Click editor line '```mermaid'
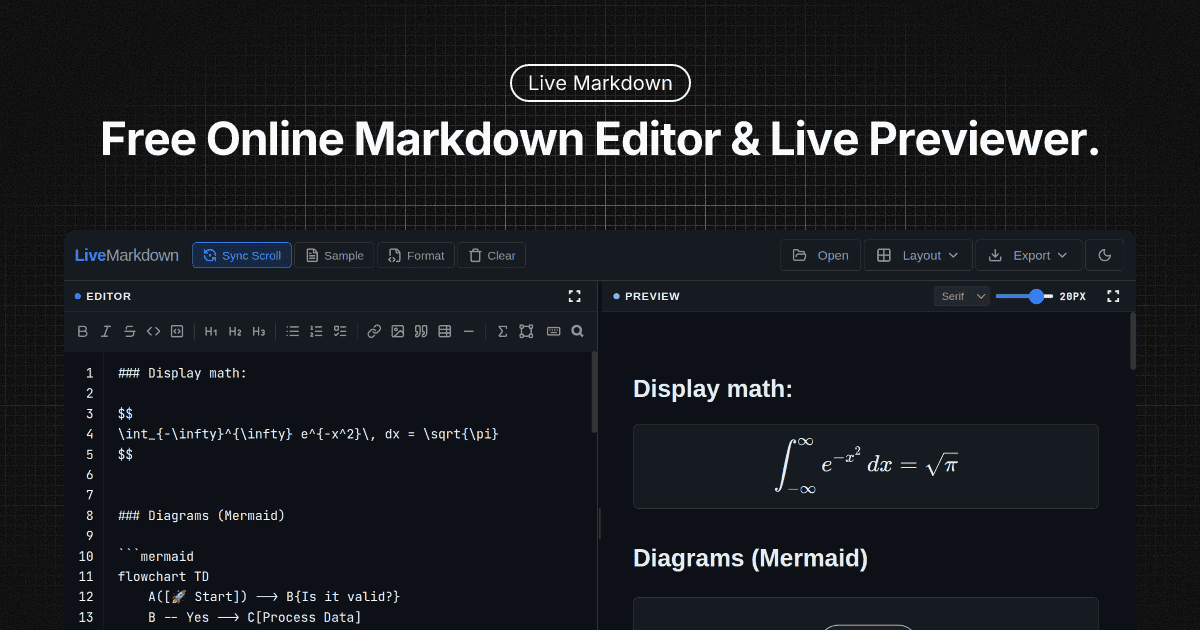This screenshot has width=1200, height=630. pyautogui.click(x=155, y=556)
